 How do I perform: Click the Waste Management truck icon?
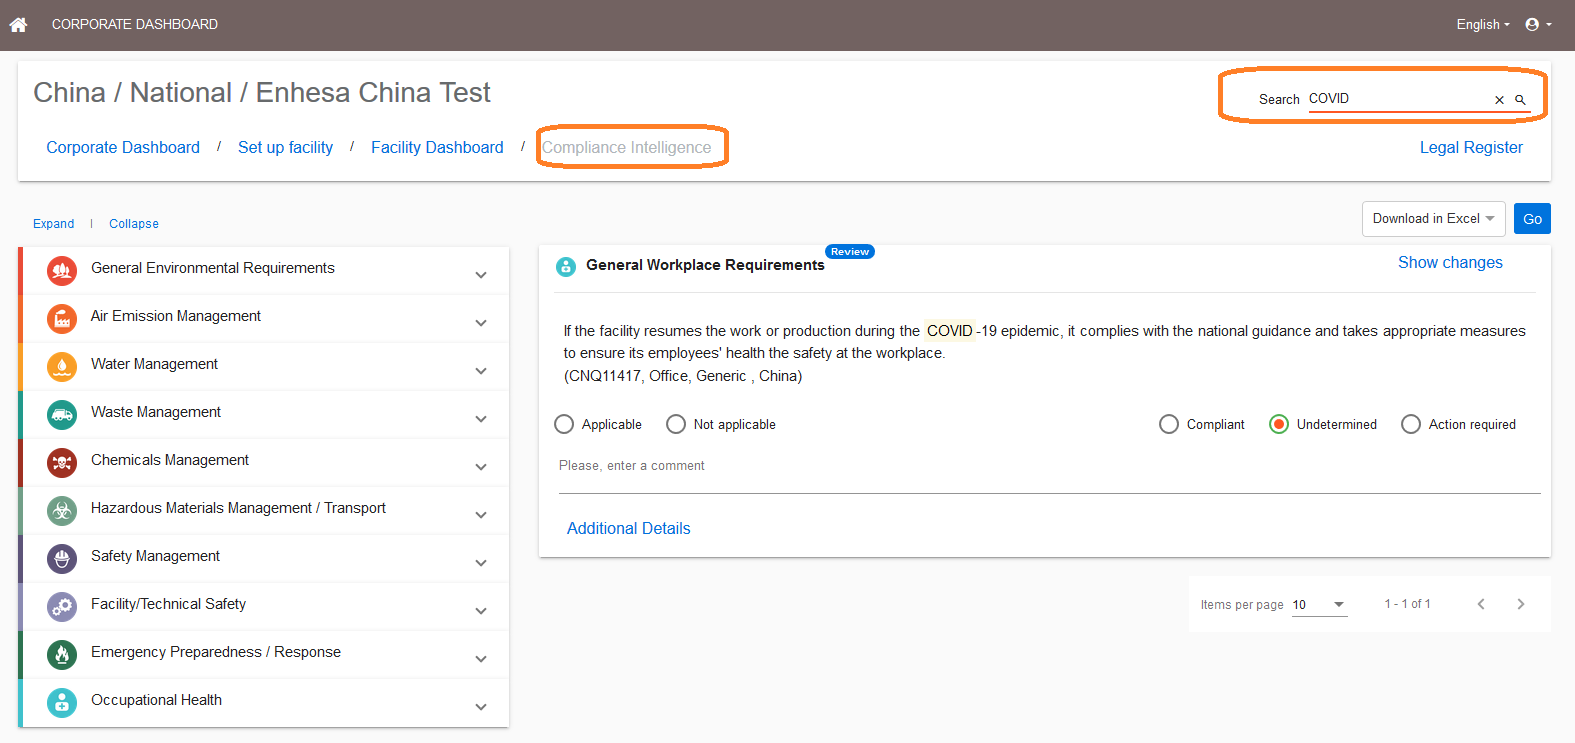62,414
